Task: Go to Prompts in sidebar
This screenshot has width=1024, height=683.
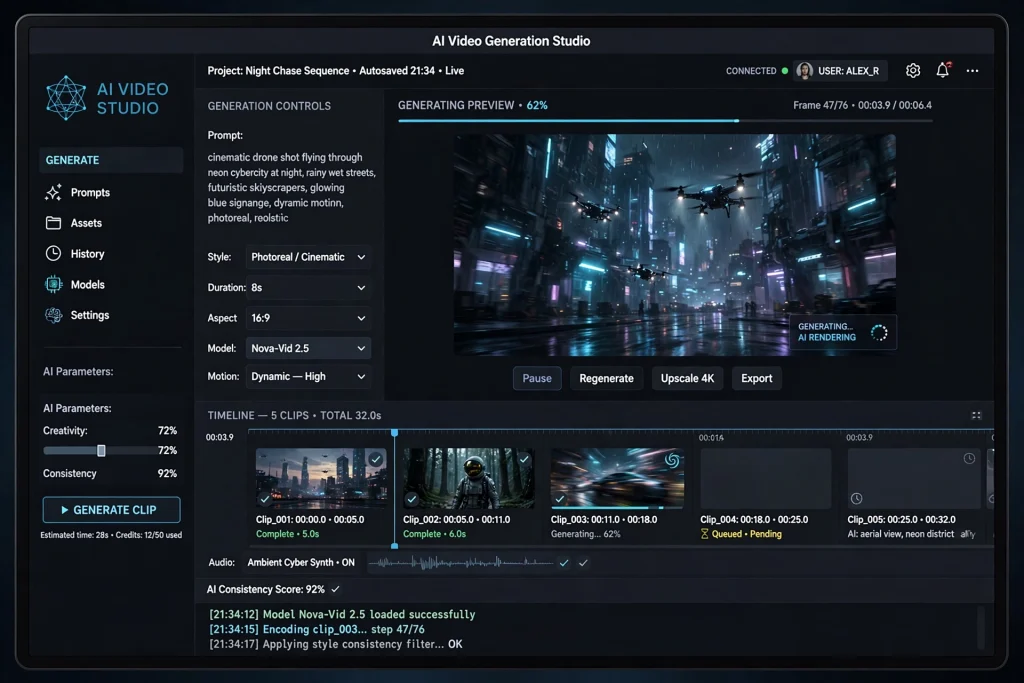Action: click(90, 193)
